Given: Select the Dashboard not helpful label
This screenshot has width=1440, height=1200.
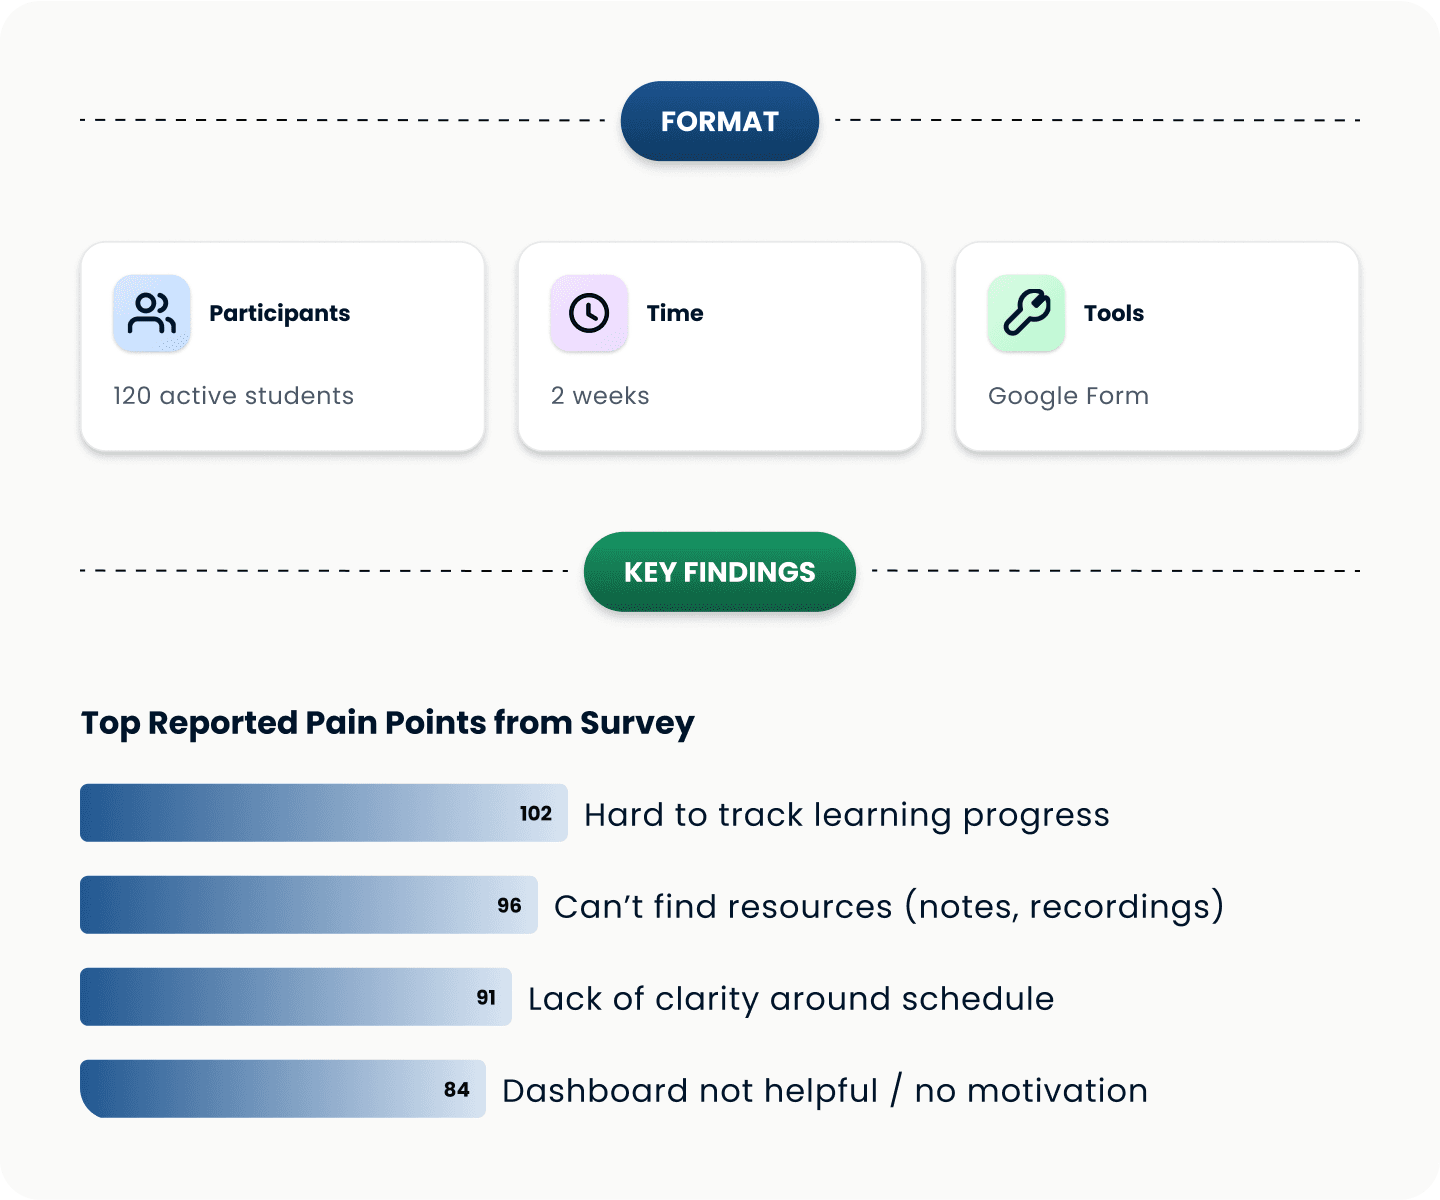Looking at the screenshot, I should point(824,1091).
